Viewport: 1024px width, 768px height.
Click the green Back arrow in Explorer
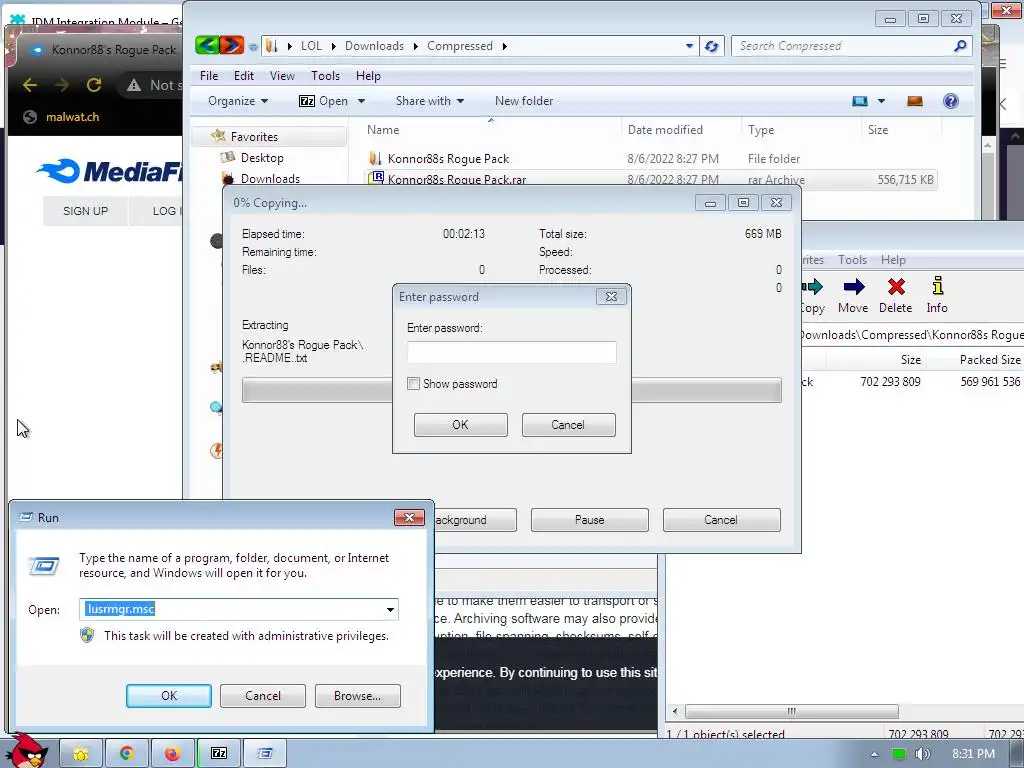(x=207, y=45)
